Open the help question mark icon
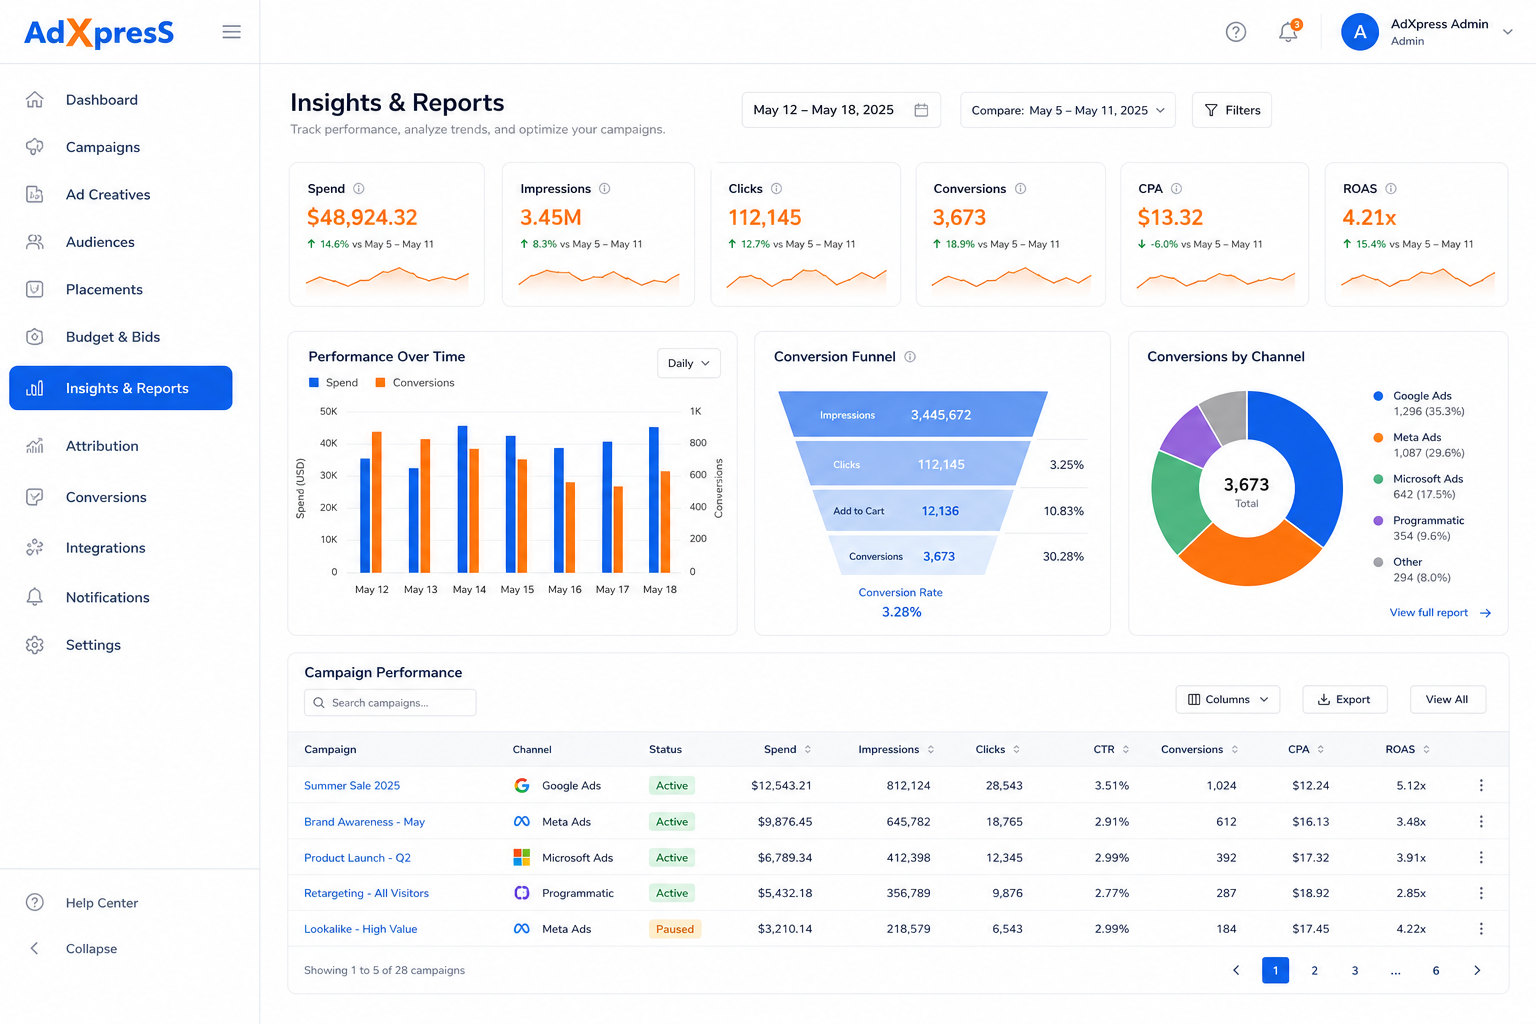The height and width of the screenshot is (1024, 1536). (1236, 32)
